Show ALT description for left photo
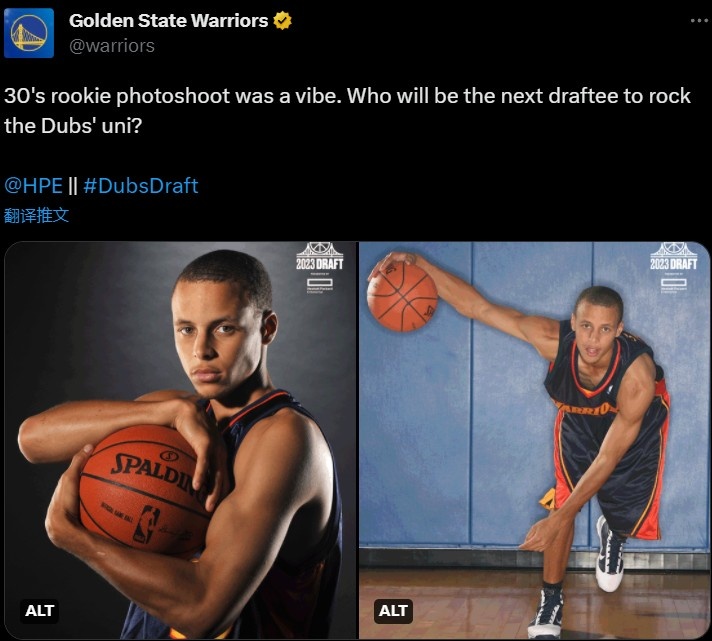This screenshot has height=641, width=712. 40,609
